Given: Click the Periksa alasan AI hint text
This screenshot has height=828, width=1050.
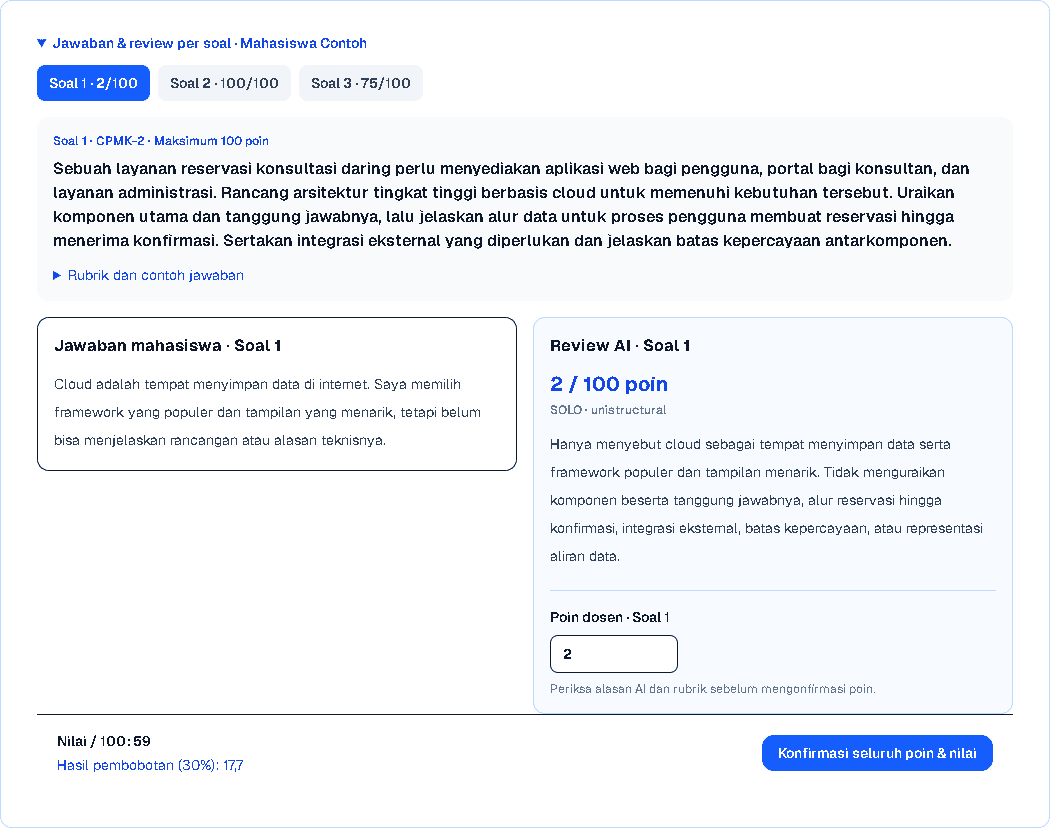Looking at the screenshot, I should pyautogui.click(x=712, y=689).
